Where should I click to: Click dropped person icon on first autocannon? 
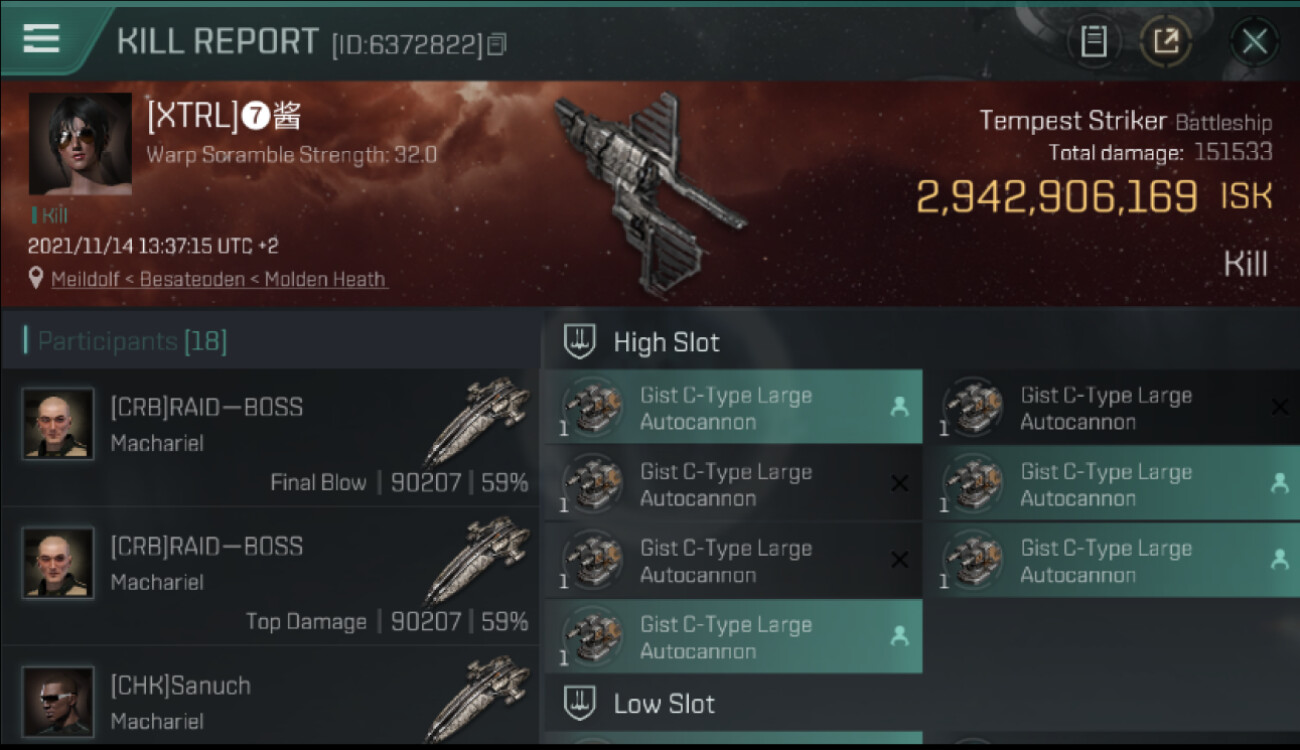898,406
